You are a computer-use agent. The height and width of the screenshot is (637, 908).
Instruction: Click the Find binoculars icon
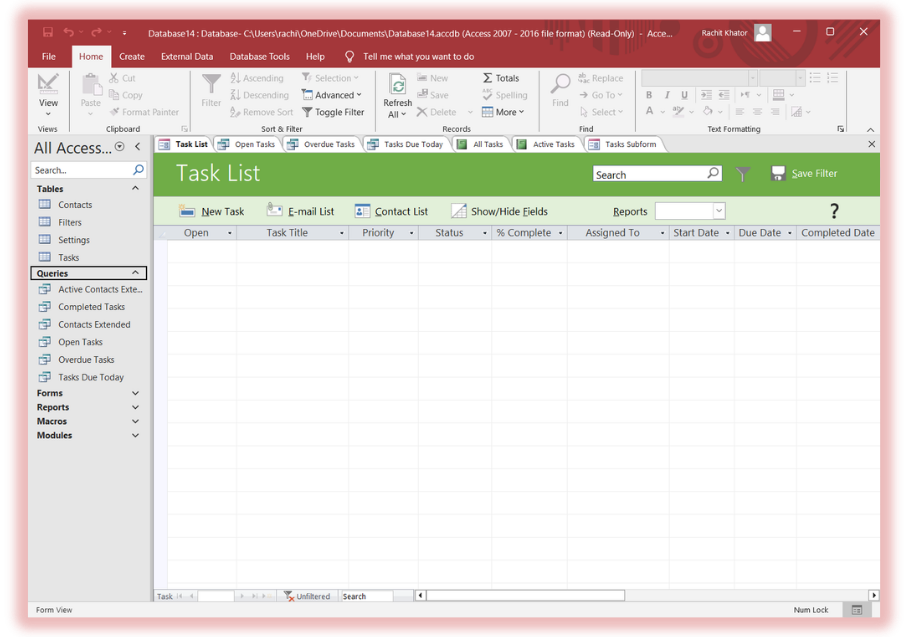[x=560, y=85]
